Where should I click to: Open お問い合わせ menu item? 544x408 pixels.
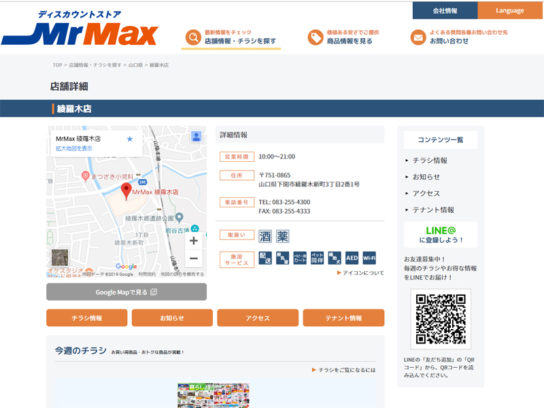449,41
